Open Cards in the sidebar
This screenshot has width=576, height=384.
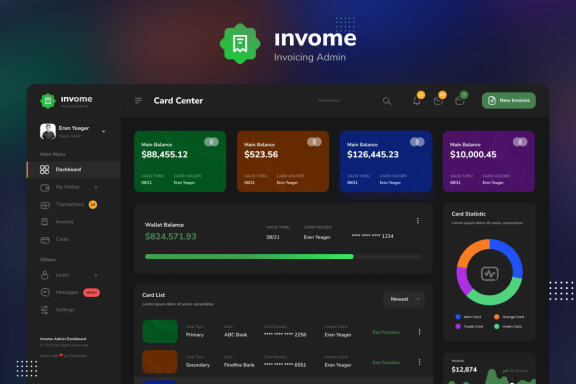62,239
